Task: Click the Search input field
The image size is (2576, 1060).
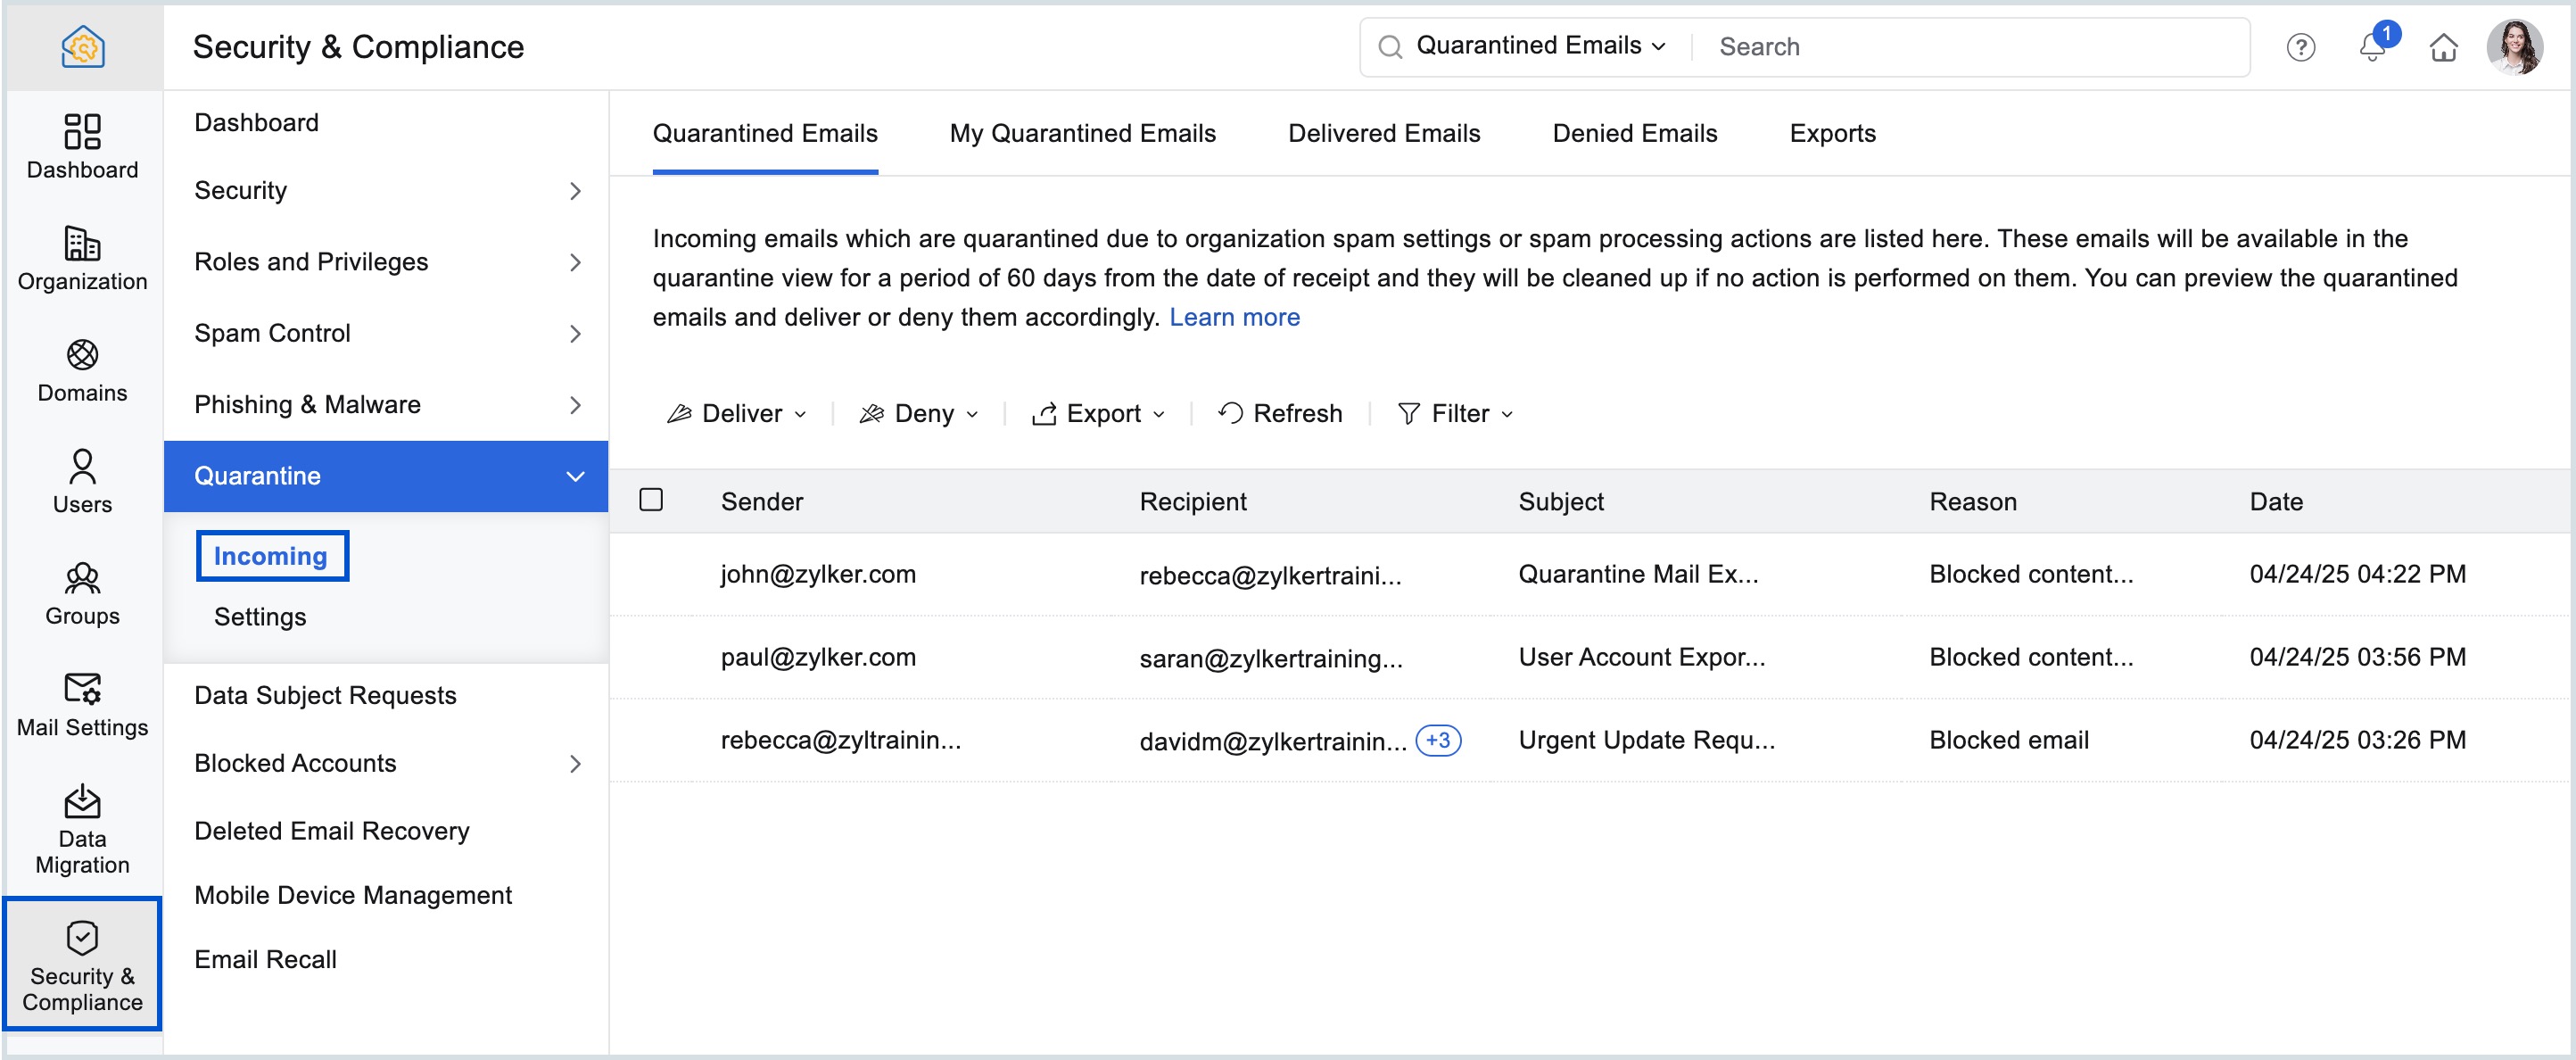Action: coord(1970,46)
